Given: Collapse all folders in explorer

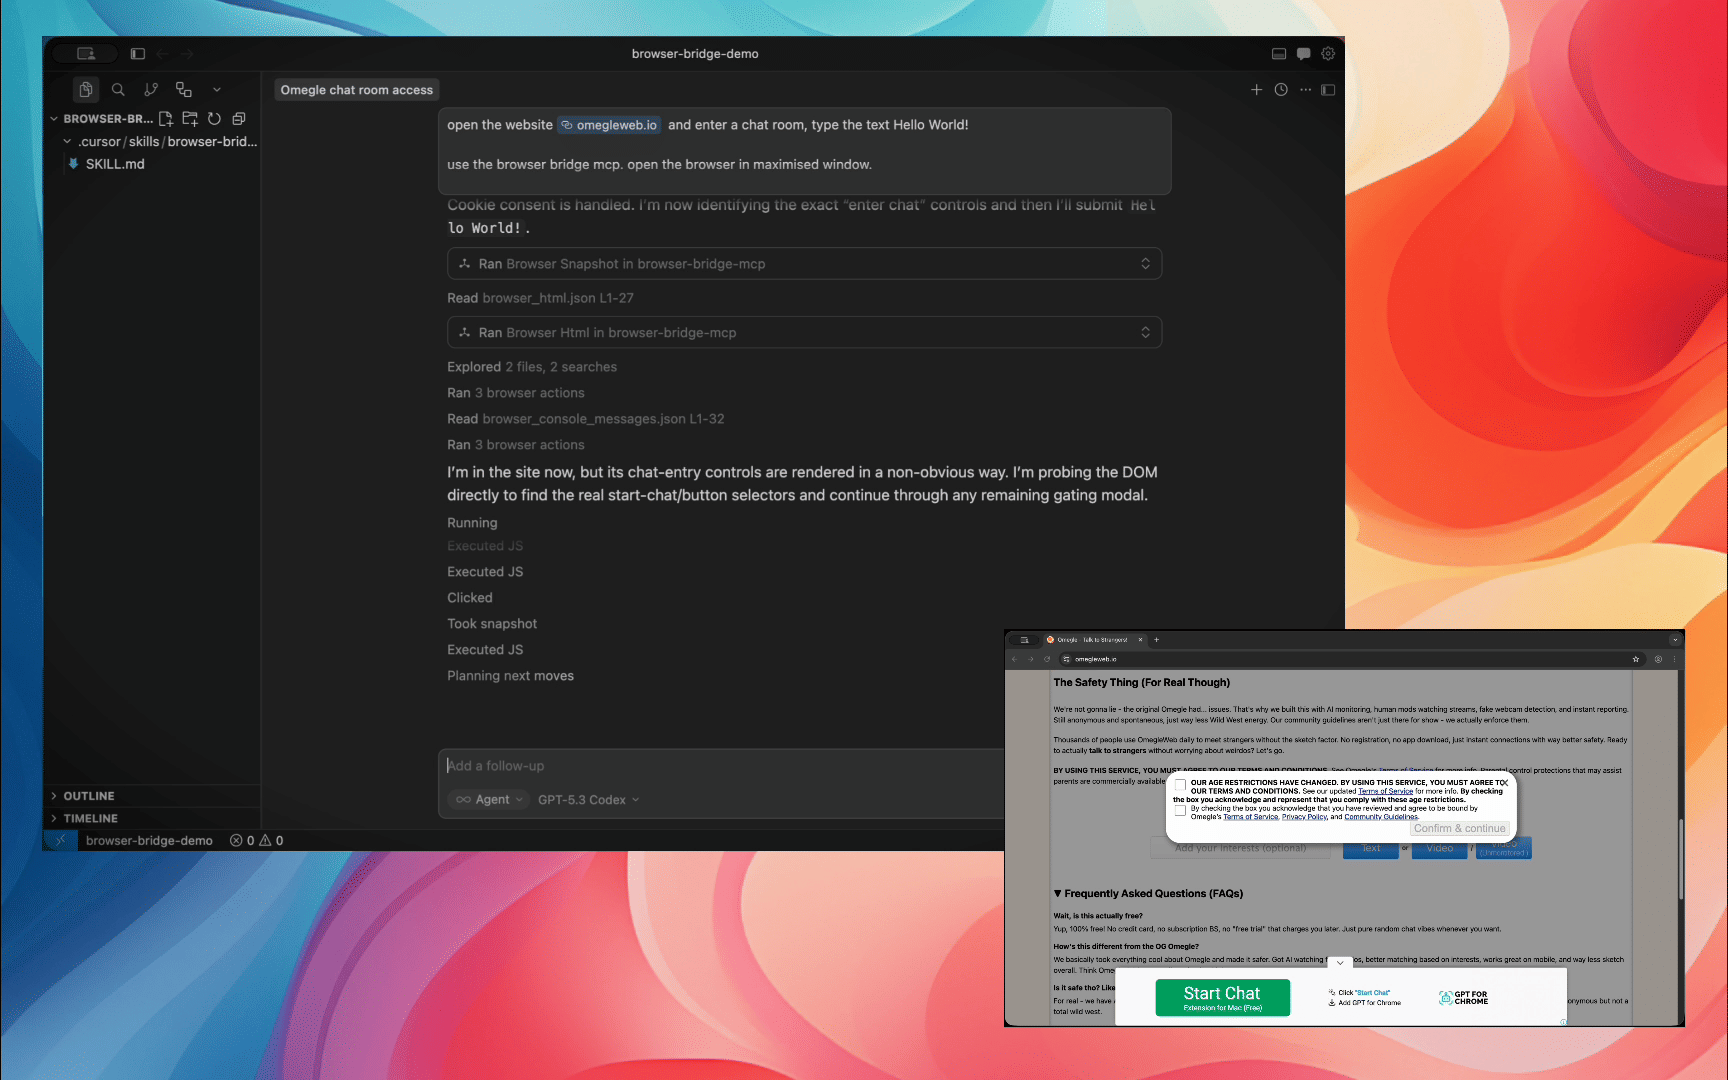Looking at the screenshot, I should point(239,118).
